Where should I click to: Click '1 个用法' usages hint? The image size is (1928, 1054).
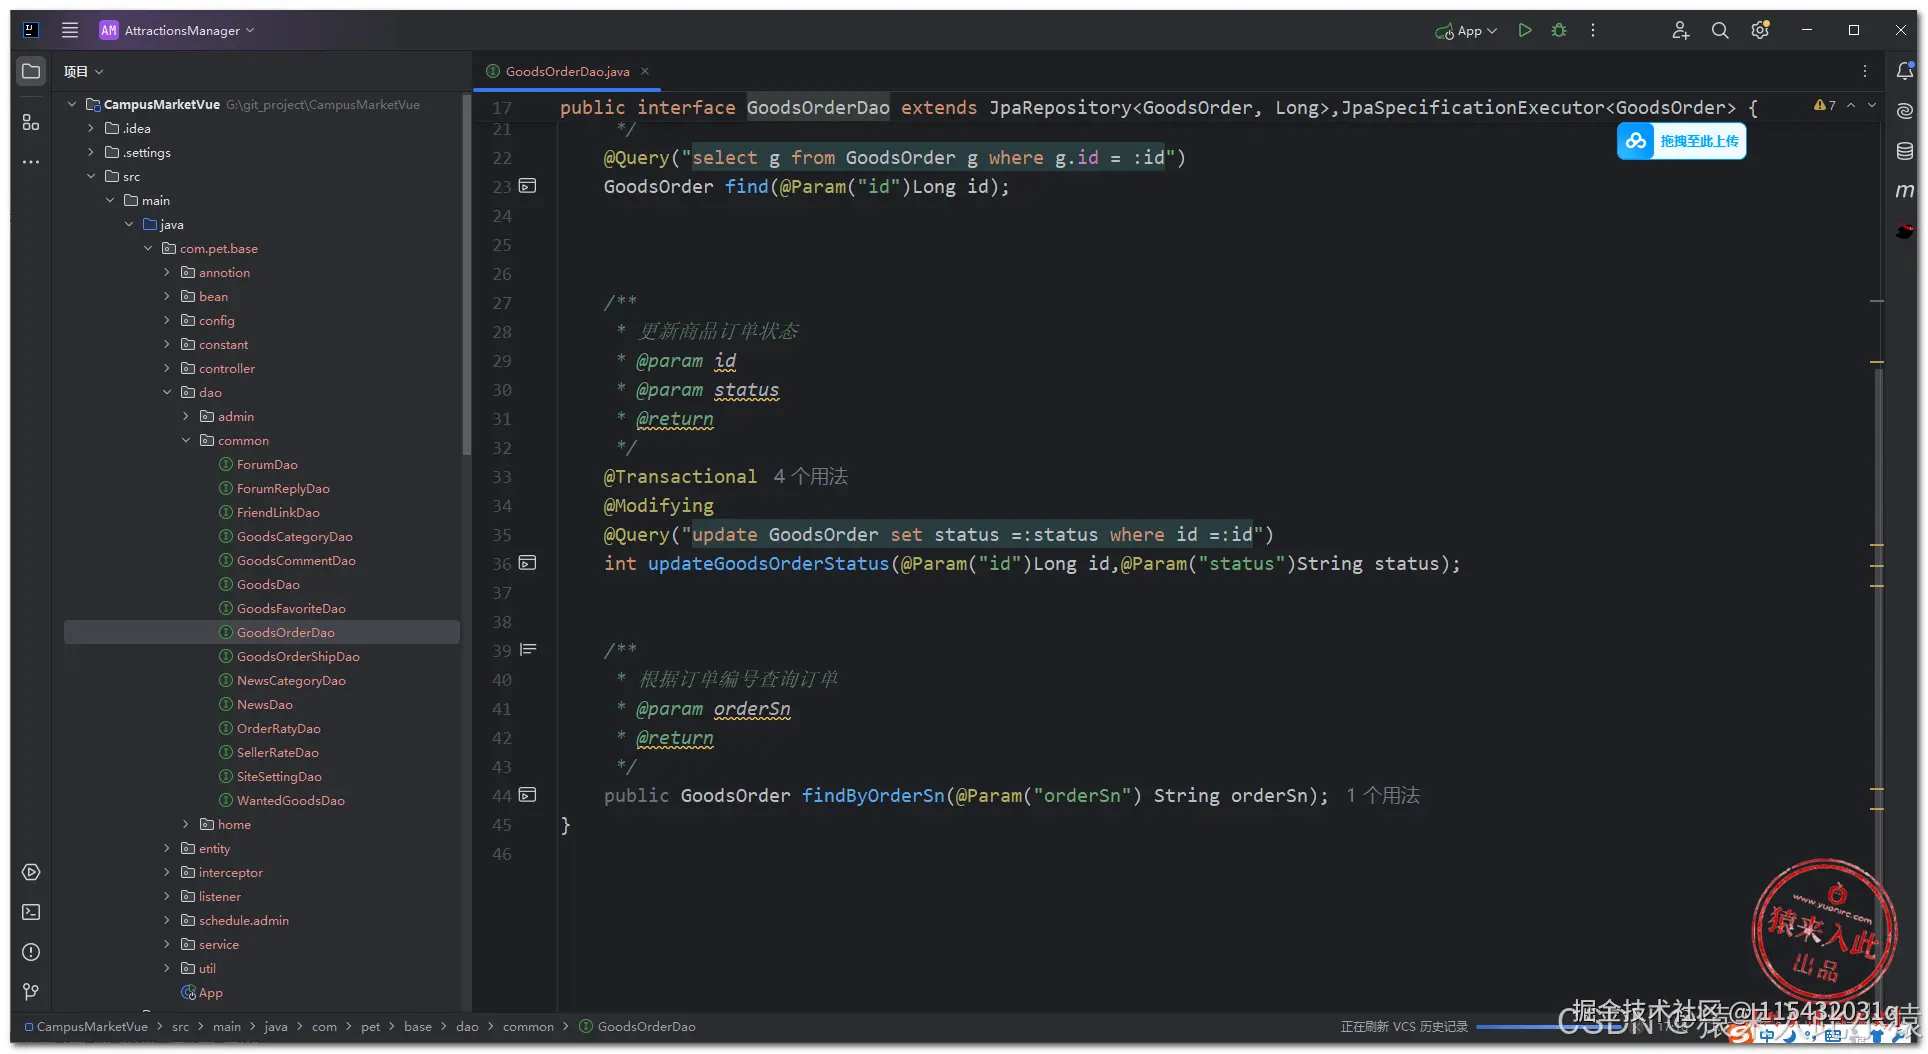(1383, 795)
